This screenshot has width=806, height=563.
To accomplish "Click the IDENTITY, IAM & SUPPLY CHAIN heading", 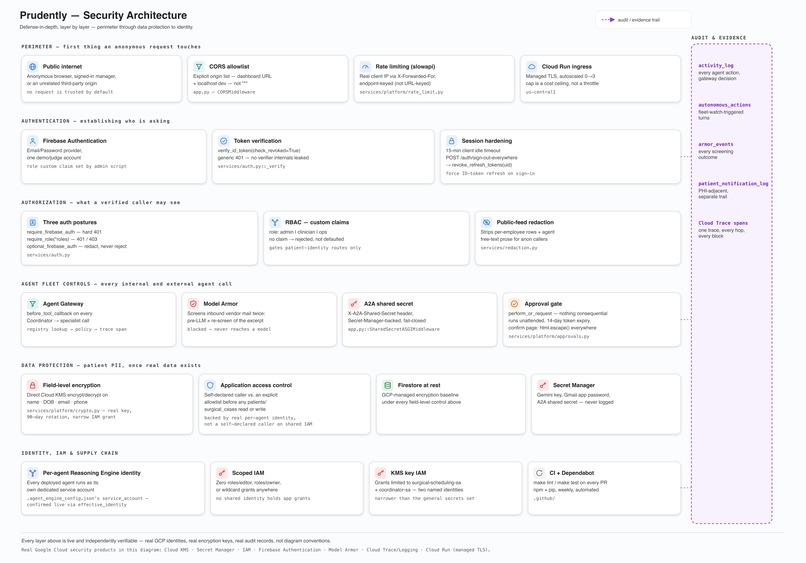I will 70,453.
